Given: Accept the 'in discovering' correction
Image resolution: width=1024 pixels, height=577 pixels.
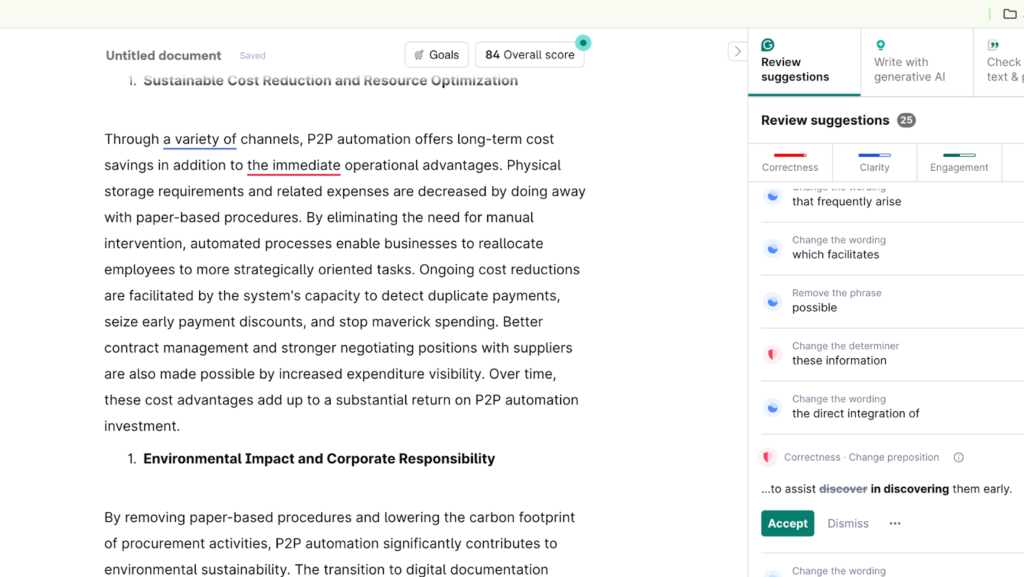Looking at the screenshot, I should click(787, 524).
